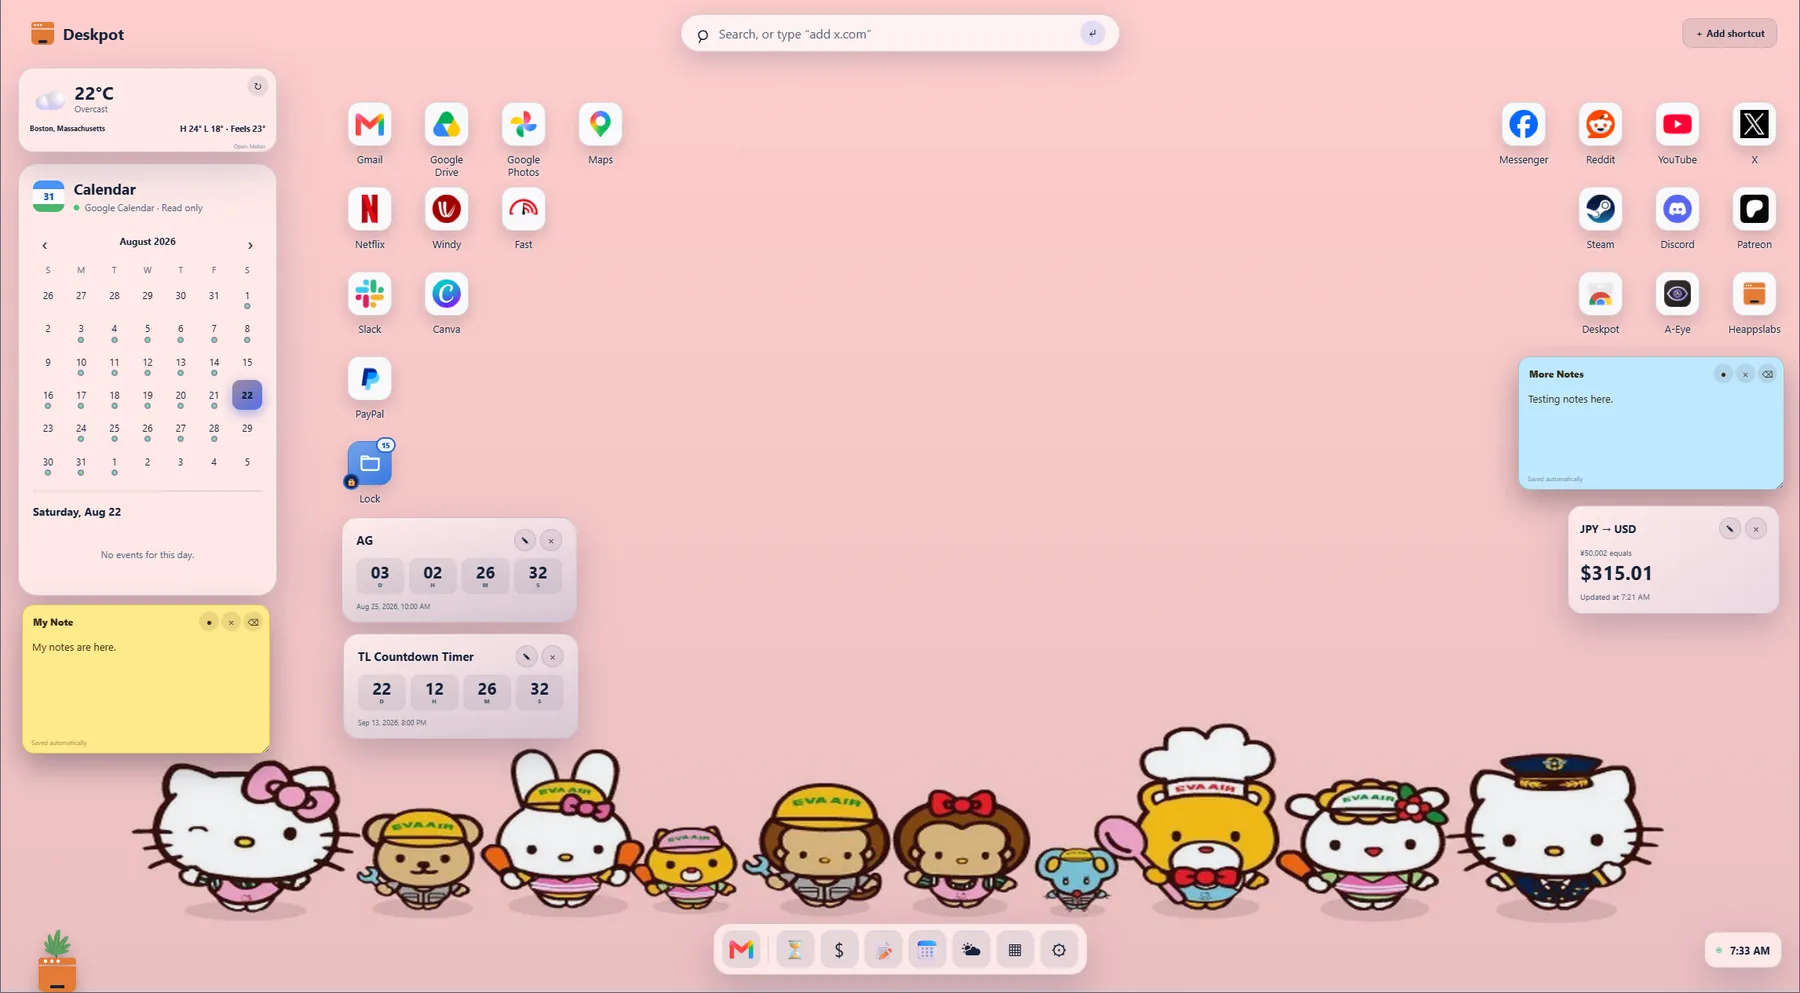Close the More Notes widget

1745,374
